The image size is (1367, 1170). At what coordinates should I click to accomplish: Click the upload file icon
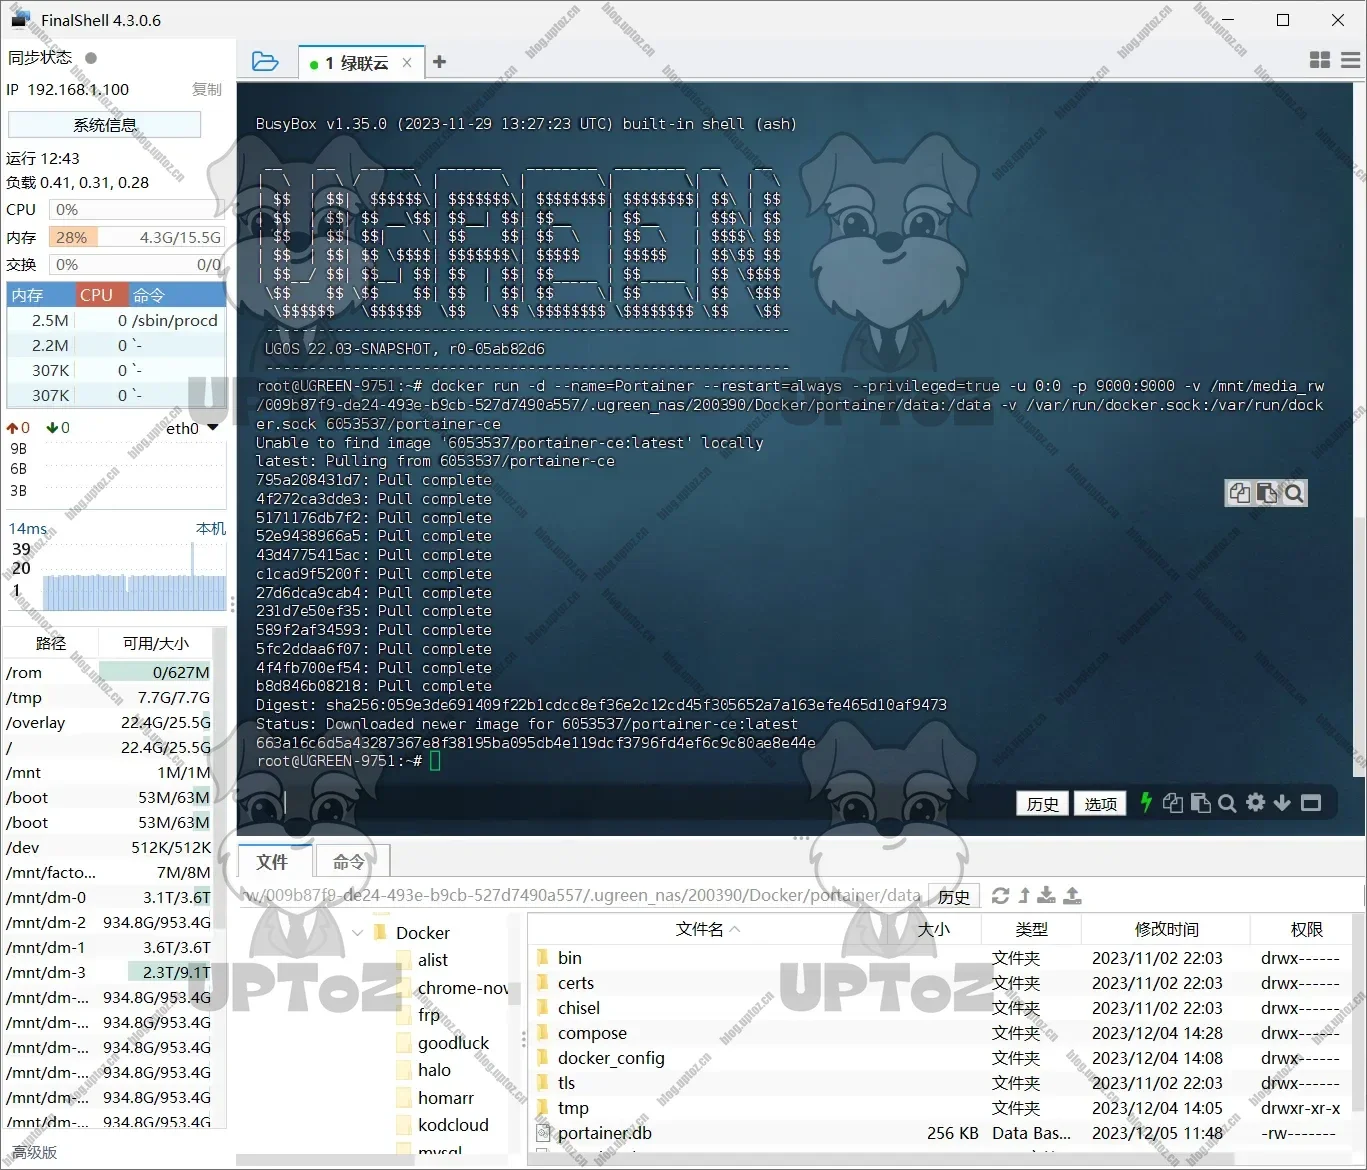1072,896
